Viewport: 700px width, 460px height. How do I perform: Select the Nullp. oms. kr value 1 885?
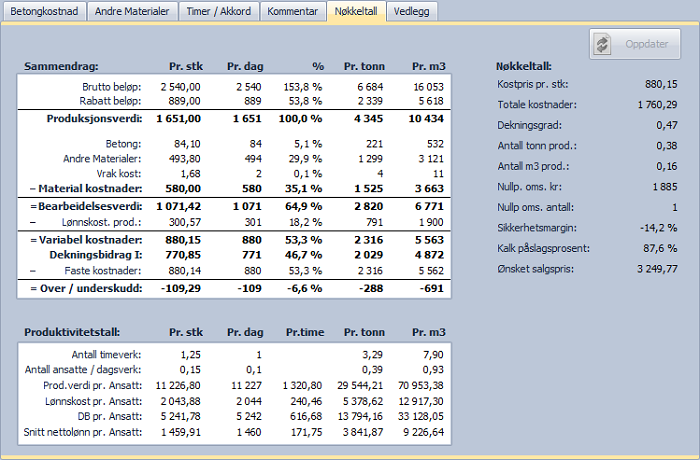point(662,186)
